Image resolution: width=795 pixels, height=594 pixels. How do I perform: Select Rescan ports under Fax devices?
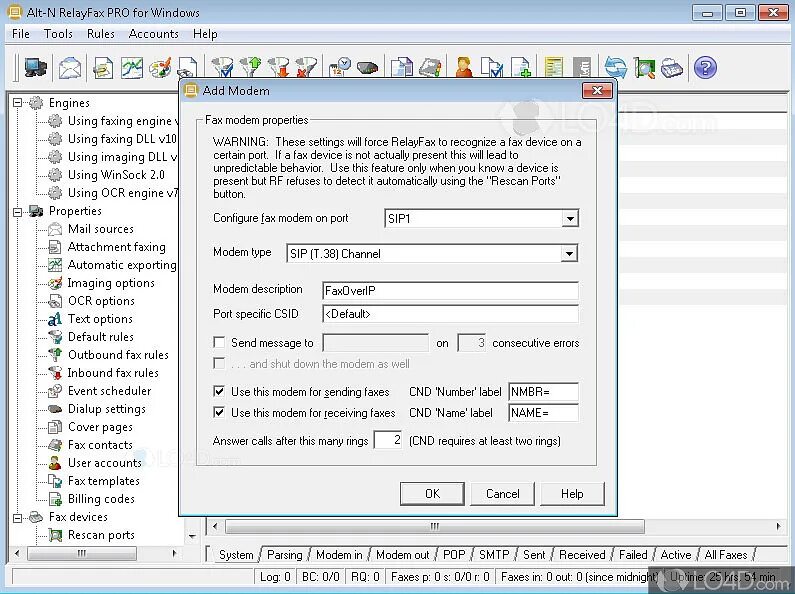[x=101, y=535]
